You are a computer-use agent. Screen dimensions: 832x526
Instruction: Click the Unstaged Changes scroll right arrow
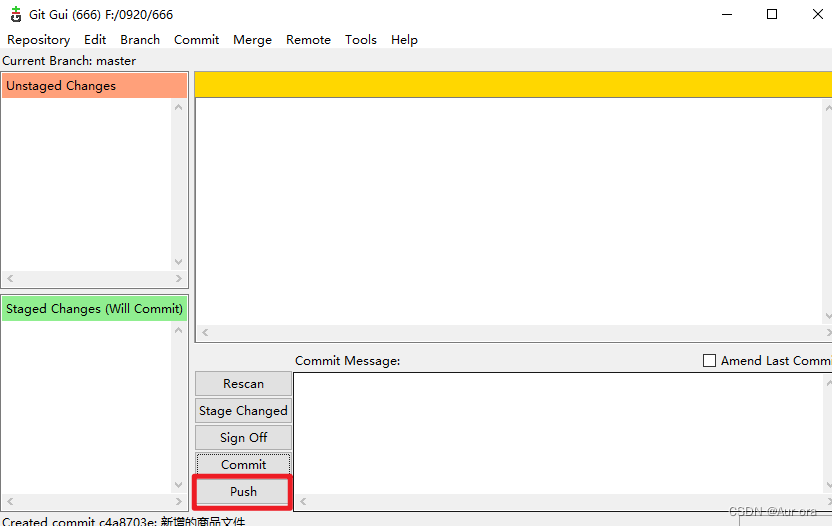178,278
